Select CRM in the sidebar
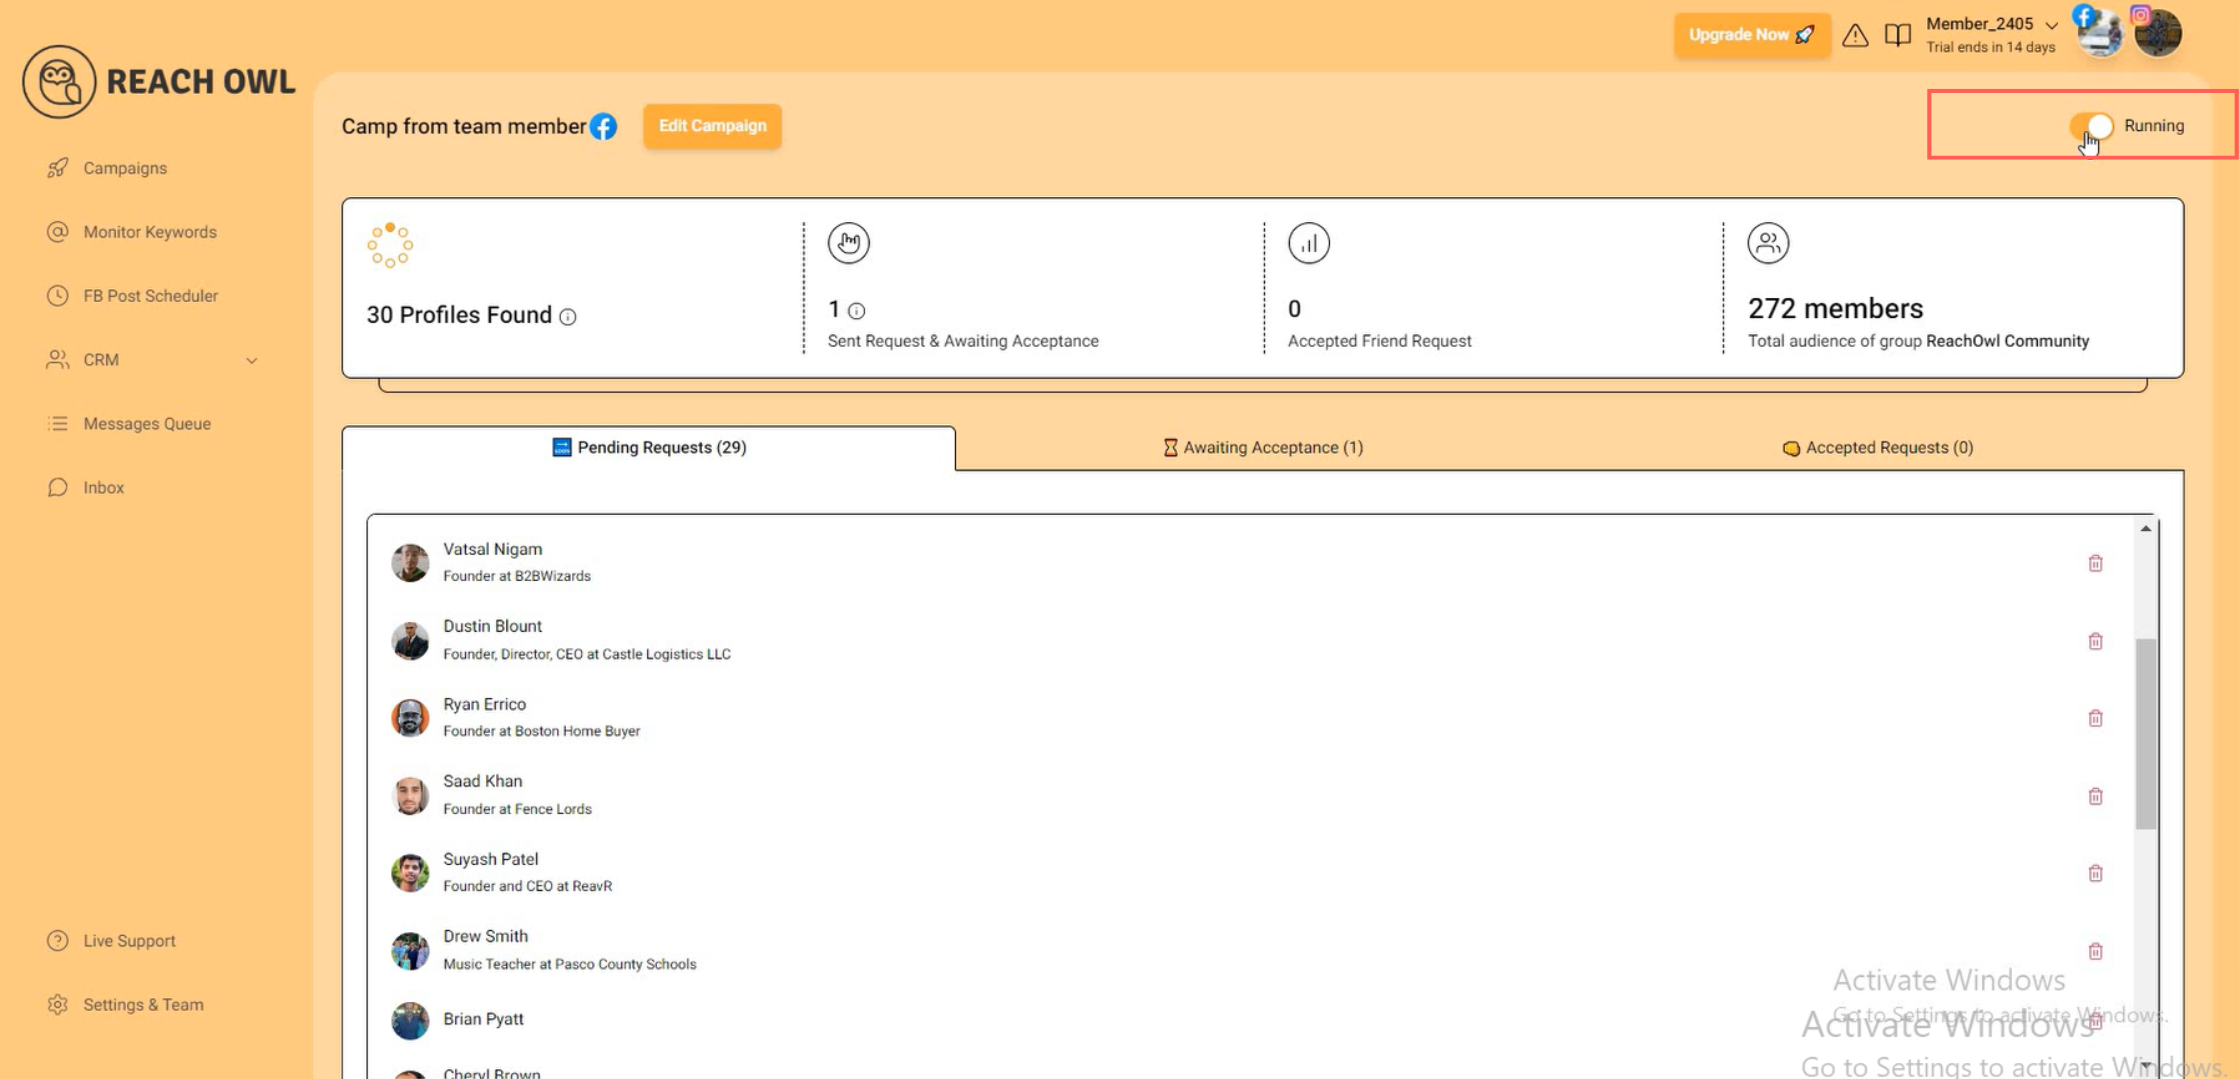Image resolution: width=2240 pixels, height=1079 pixels. click(x=101, y=360)
